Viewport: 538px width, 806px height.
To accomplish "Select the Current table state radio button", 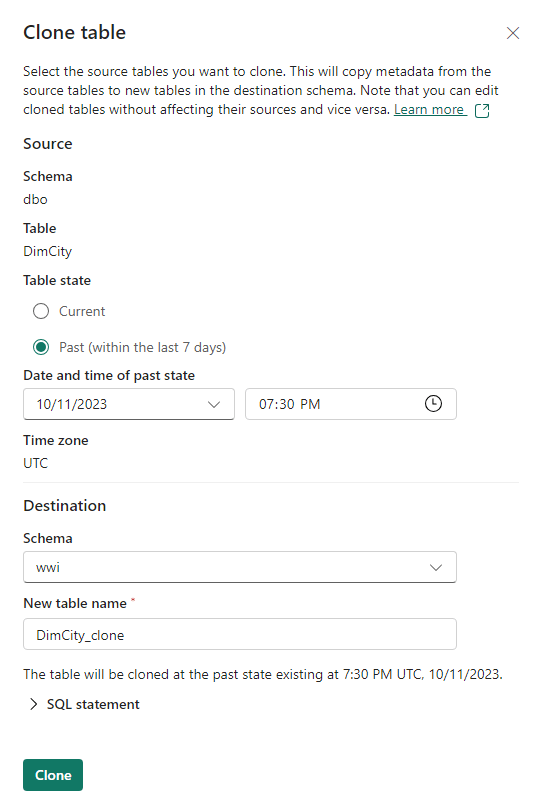I will click(41, 312).
